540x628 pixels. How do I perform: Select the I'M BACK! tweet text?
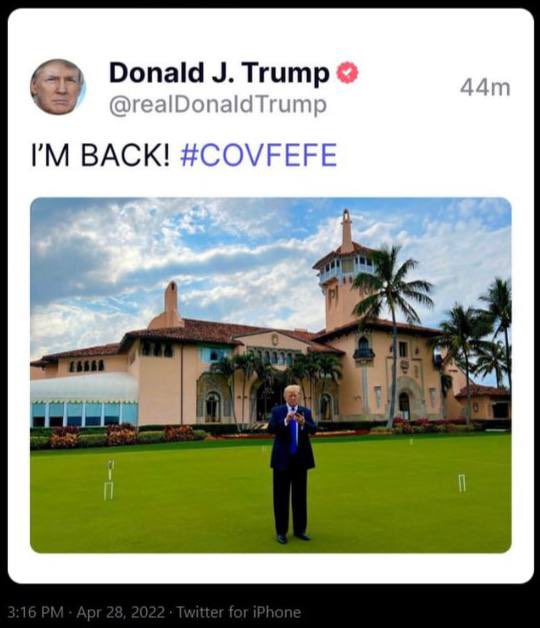click(x=101, y=155)
